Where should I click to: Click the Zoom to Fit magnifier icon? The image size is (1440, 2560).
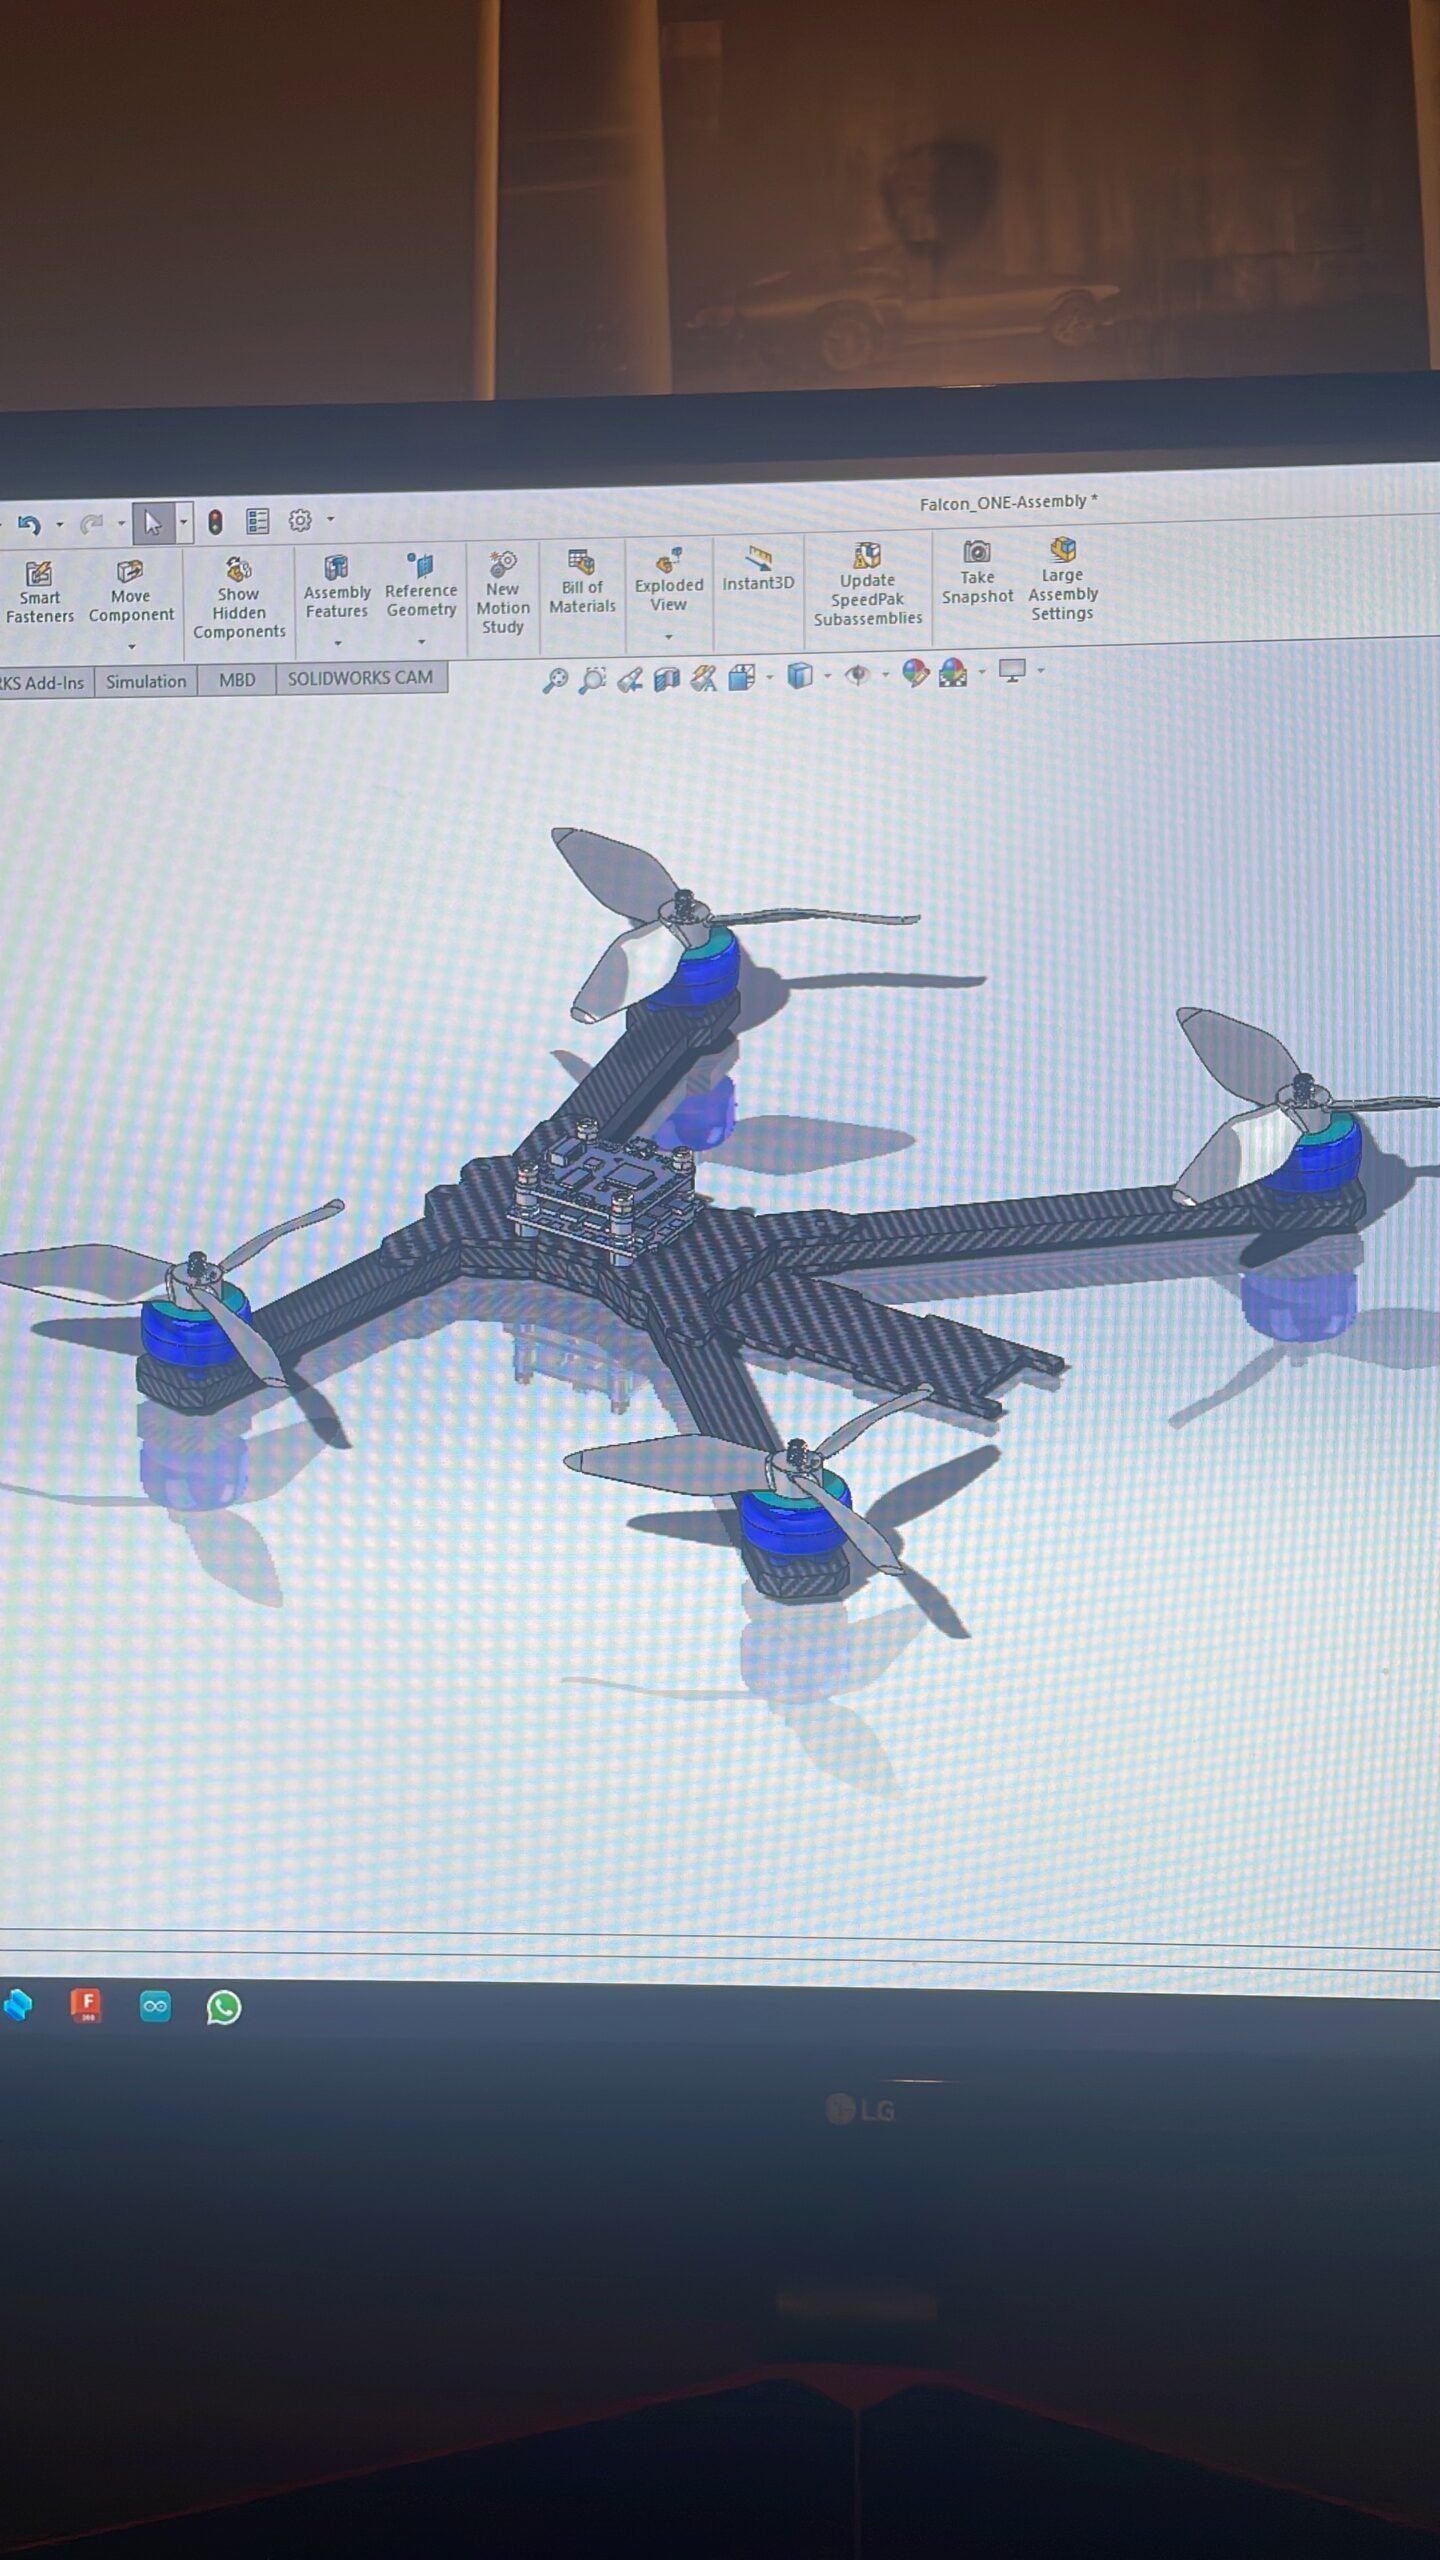pos(555,681)
